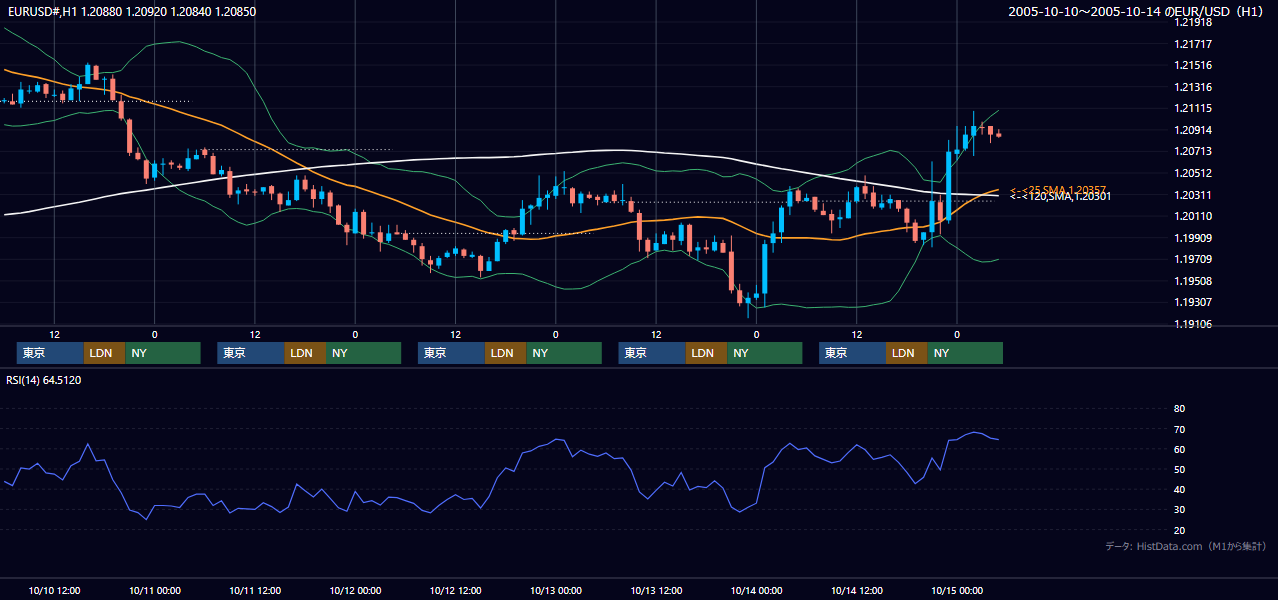
Task: Click the 1.21717 price axis label
Action: pos(1194,44)
